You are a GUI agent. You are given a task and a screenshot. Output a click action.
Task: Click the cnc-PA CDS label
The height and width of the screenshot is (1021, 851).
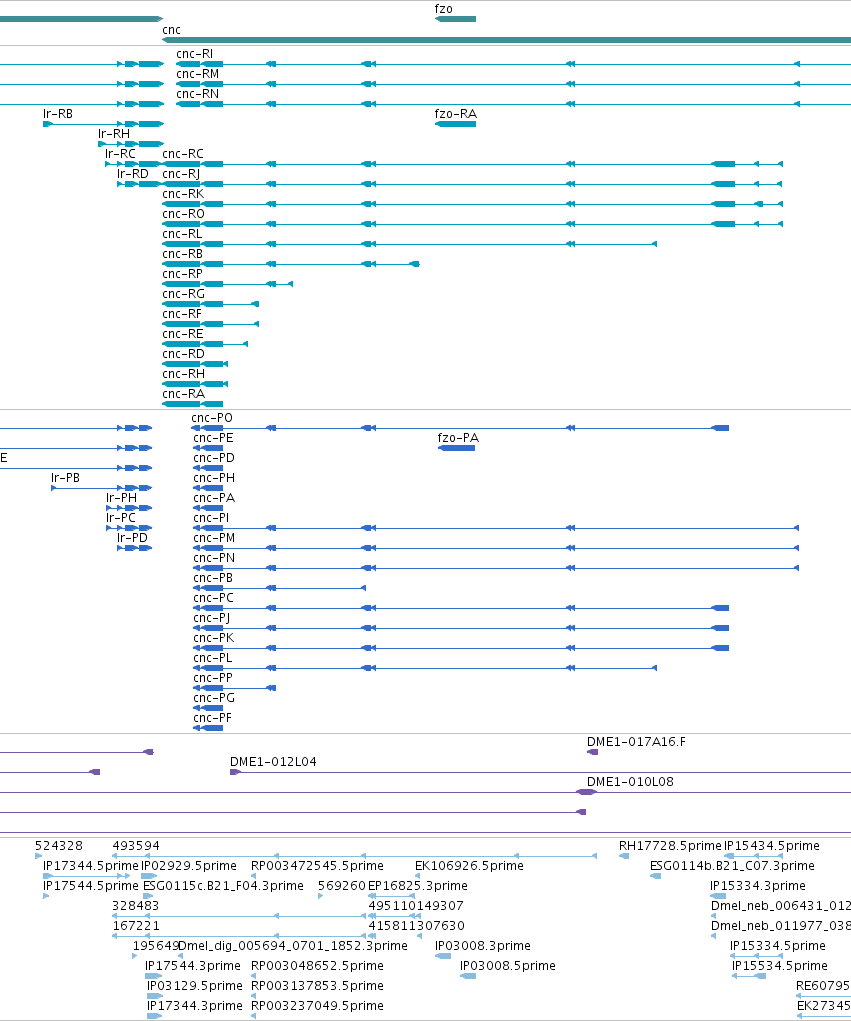coord(214,498)
